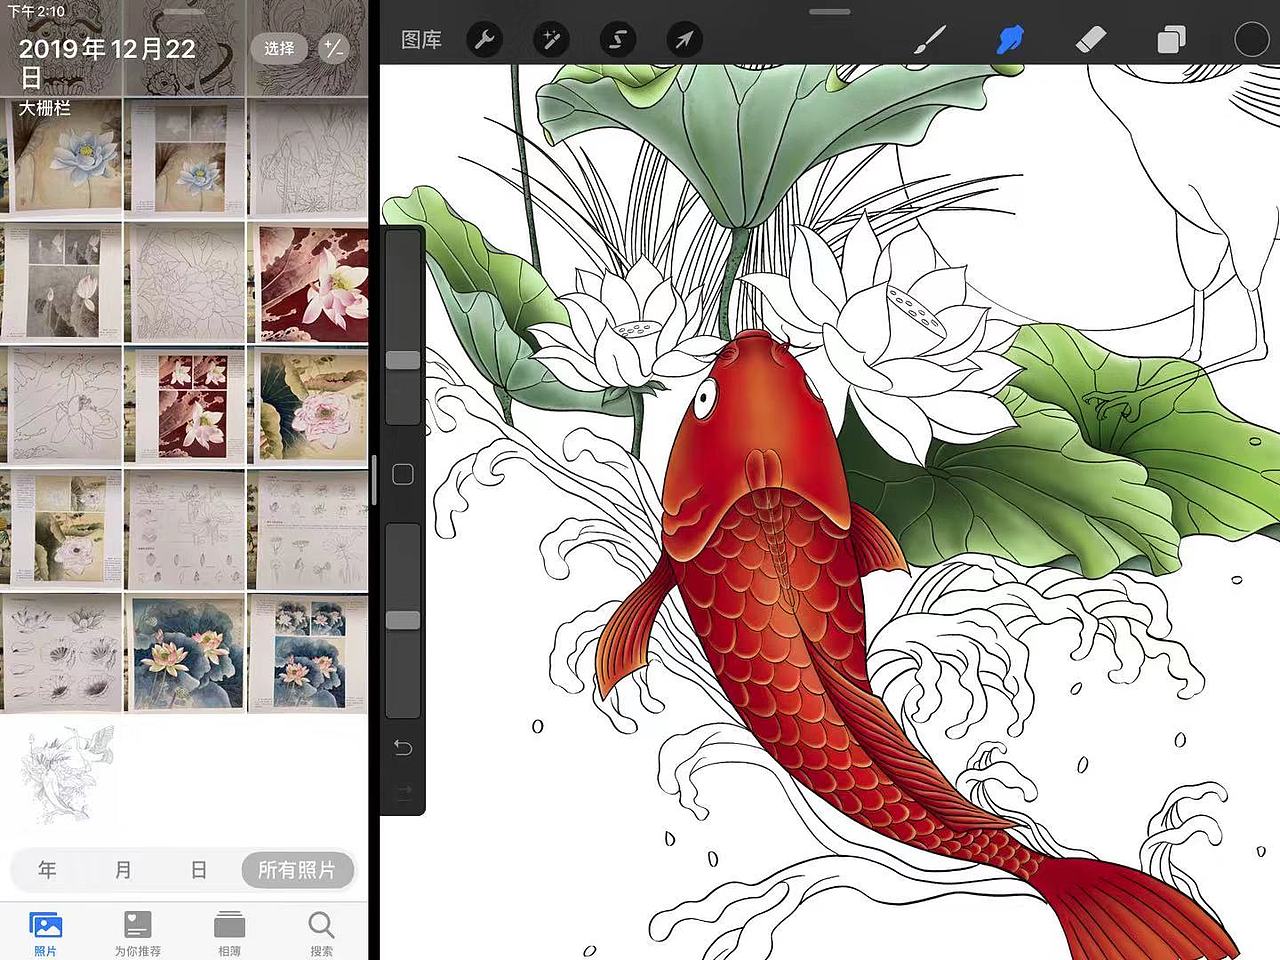Open the 相簿 albums tab
The width and height of the screenshot is (1280, 960).
(x=230, y=933)
